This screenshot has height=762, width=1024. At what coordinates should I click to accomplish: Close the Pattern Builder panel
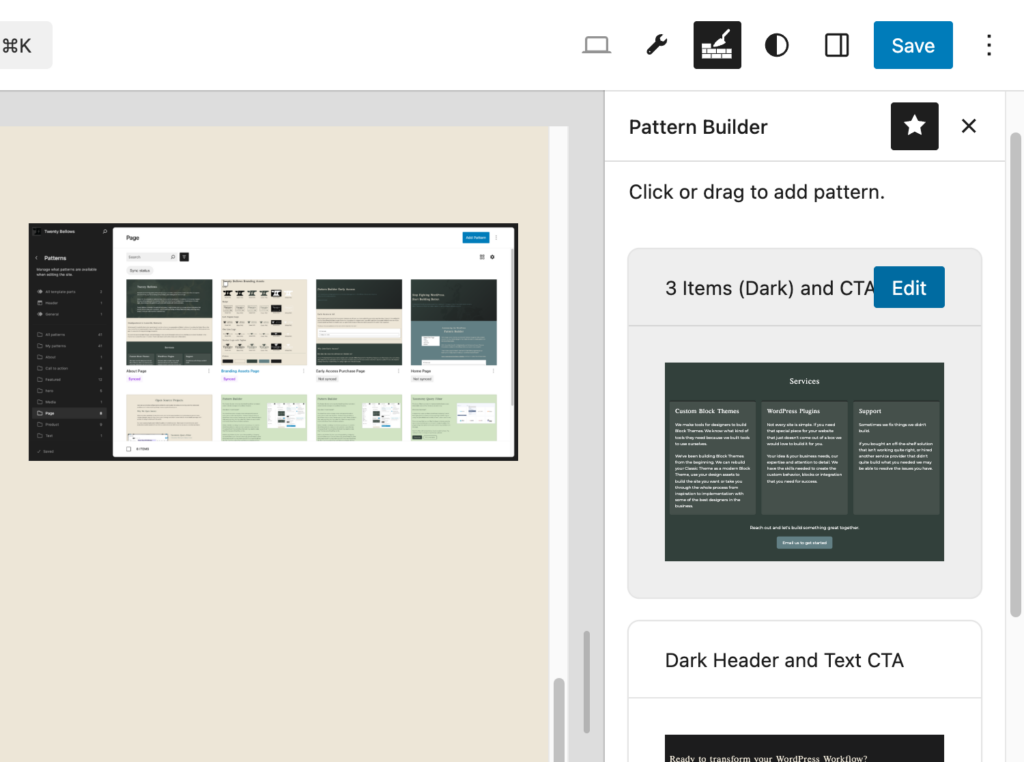968,126
